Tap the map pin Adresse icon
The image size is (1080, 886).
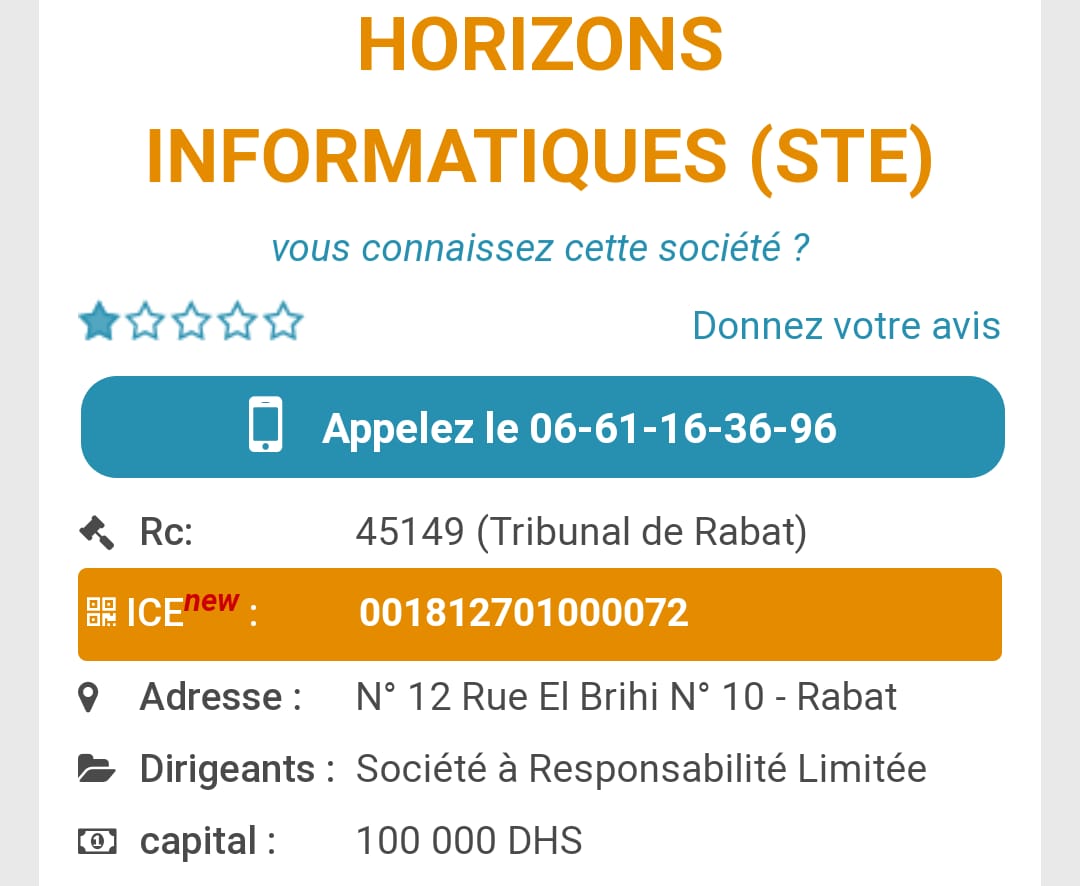90,697
